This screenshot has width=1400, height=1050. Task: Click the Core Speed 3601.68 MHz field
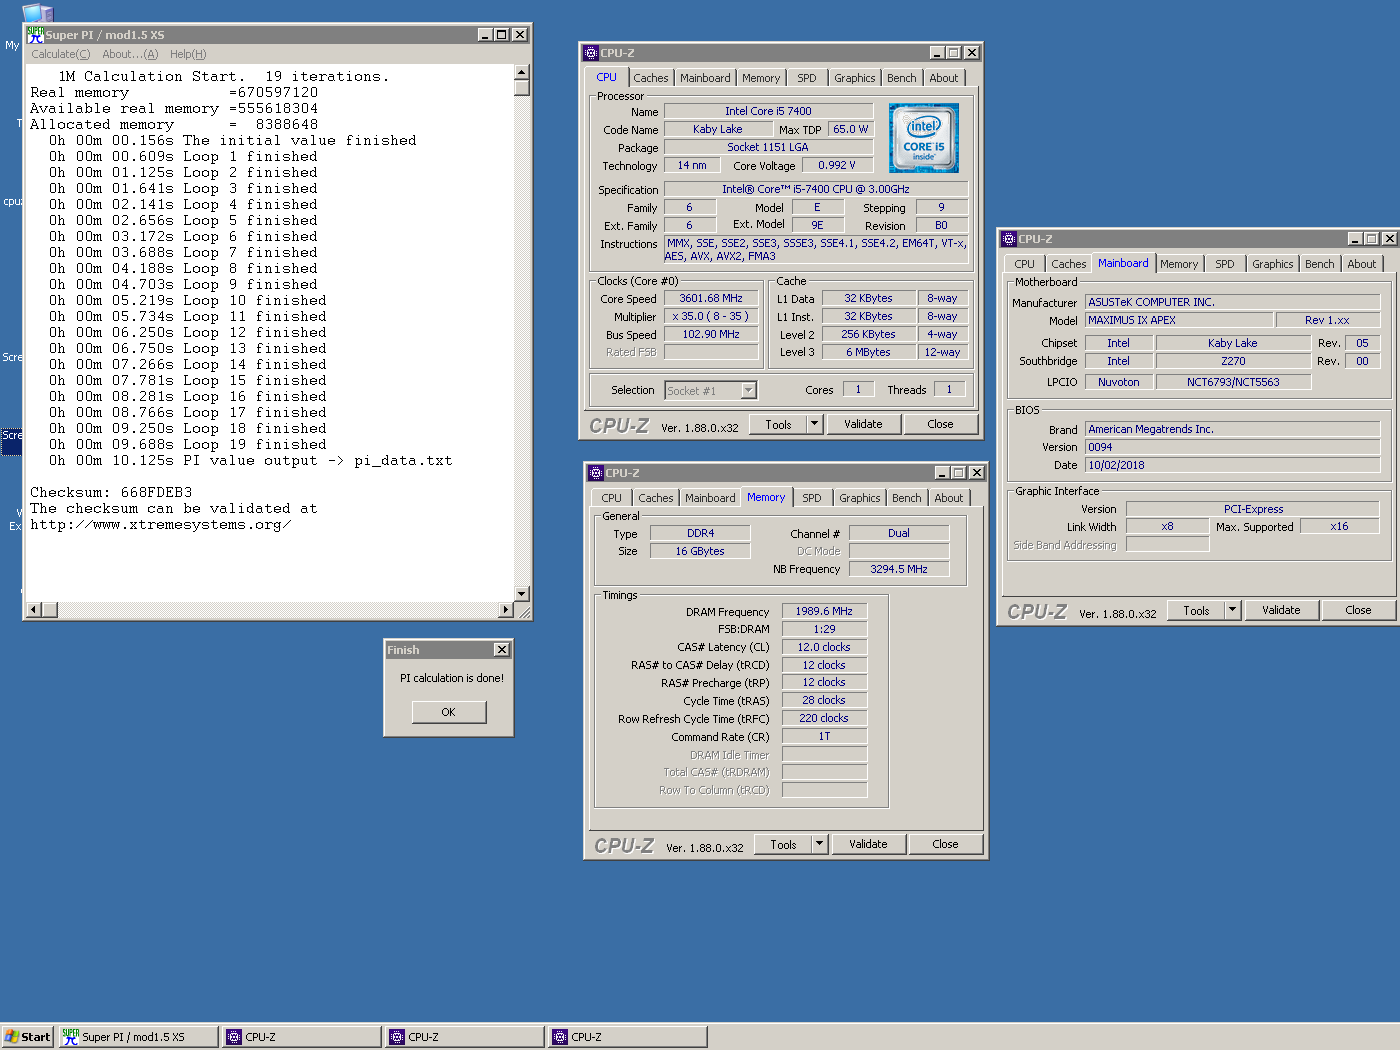tap(711, 298)
